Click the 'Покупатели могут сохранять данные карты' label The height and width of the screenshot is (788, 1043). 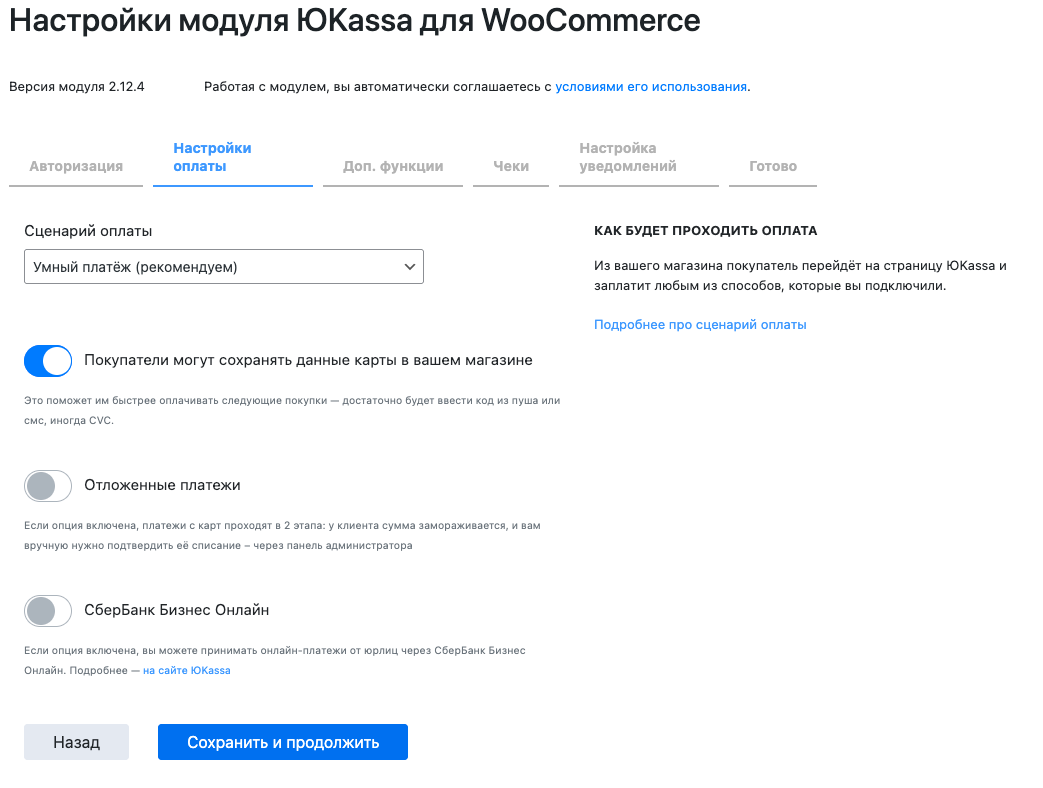(x=308, y=360)
